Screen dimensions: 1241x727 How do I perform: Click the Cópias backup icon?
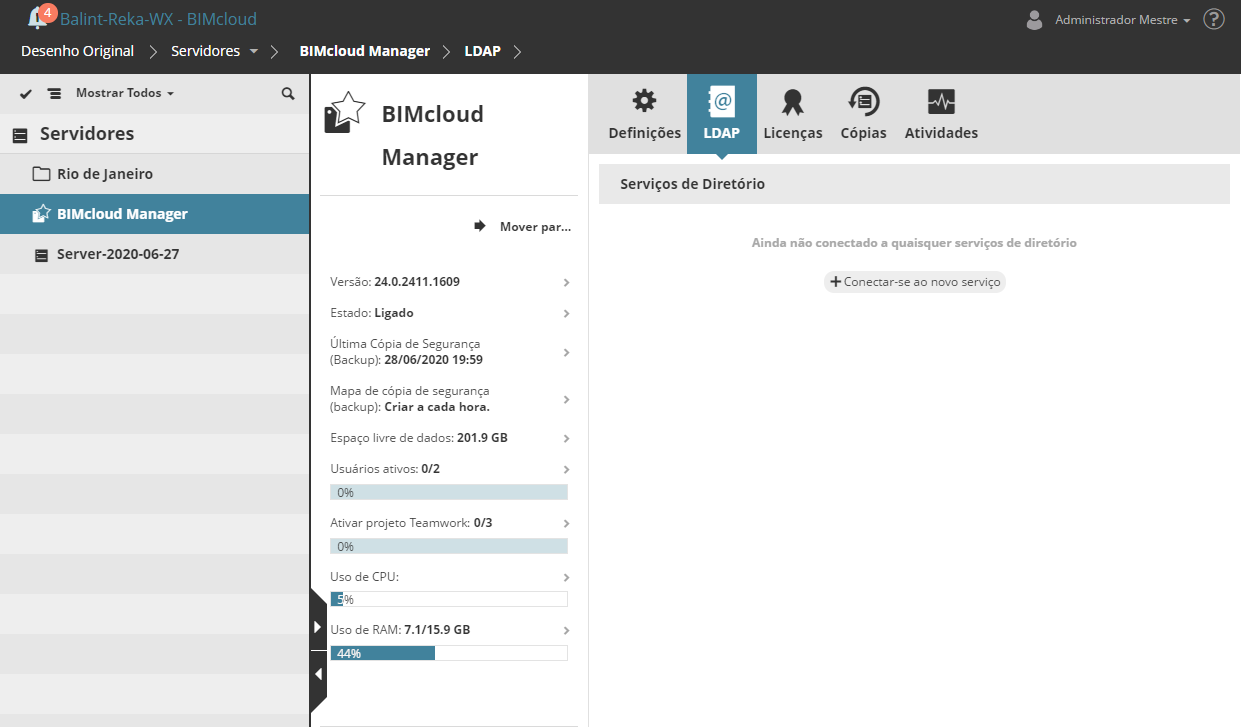(863, 100)
